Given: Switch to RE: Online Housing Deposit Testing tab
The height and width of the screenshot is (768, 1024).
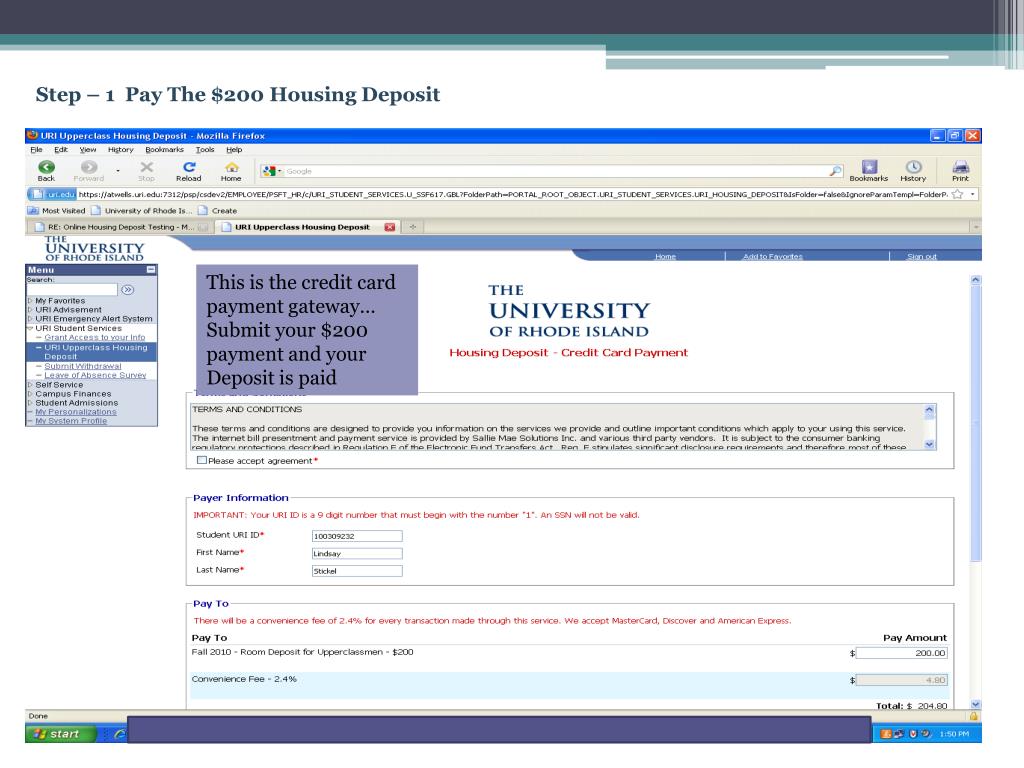Looking at the screenshot, I should pos(120,227).
